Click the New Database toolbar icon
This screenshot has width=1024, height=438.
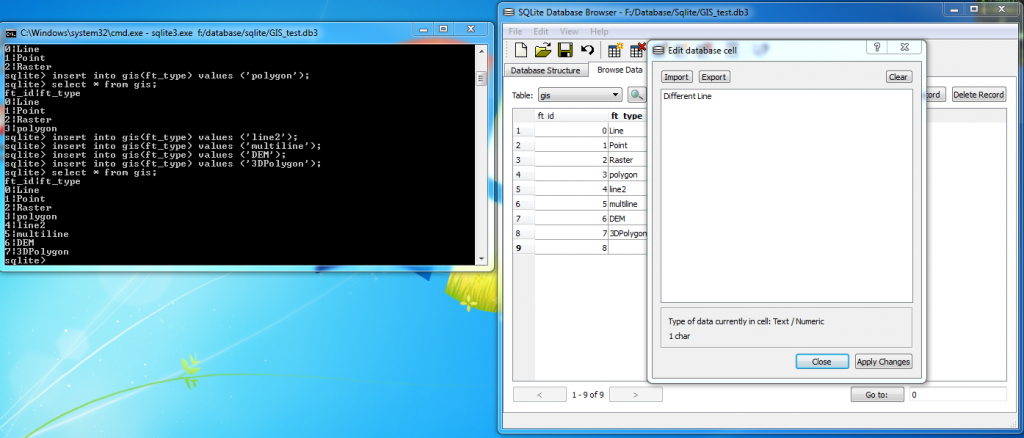click(520, 50)
